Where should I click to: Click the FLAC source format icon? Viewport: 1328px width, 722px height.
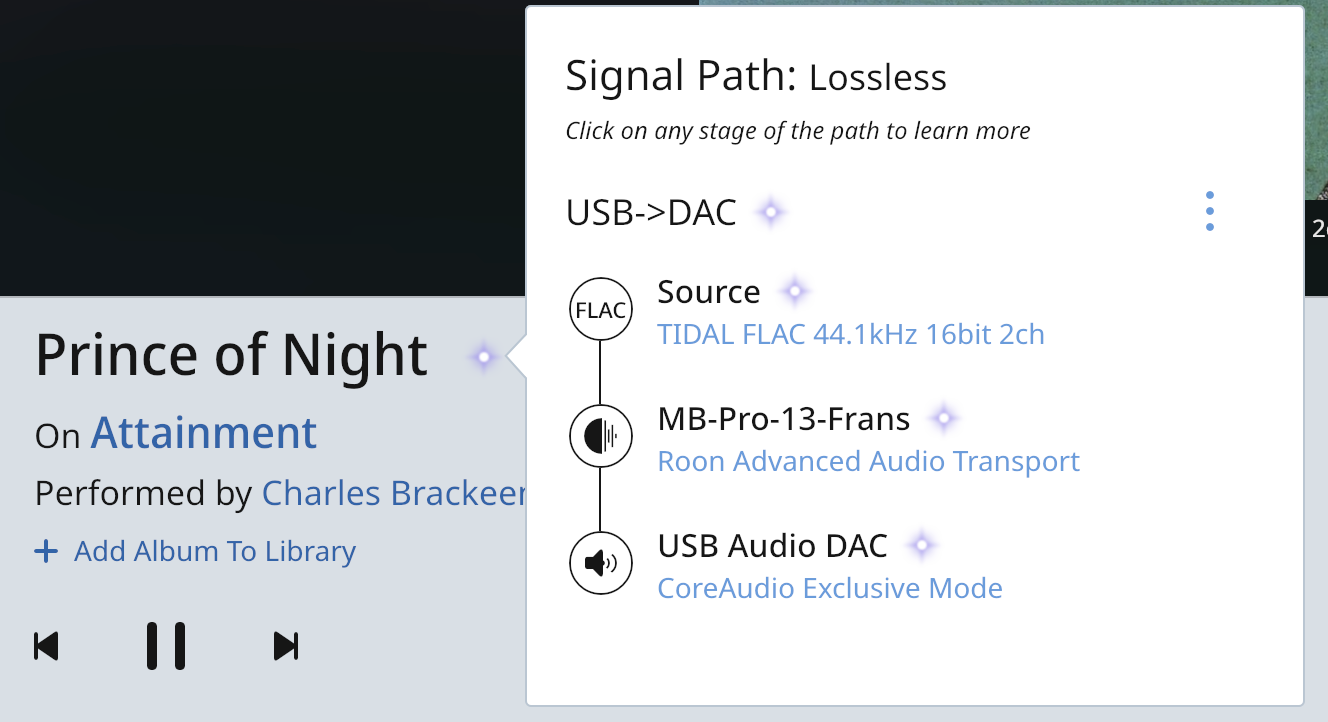pyautogui.click(x=600, y=310)
